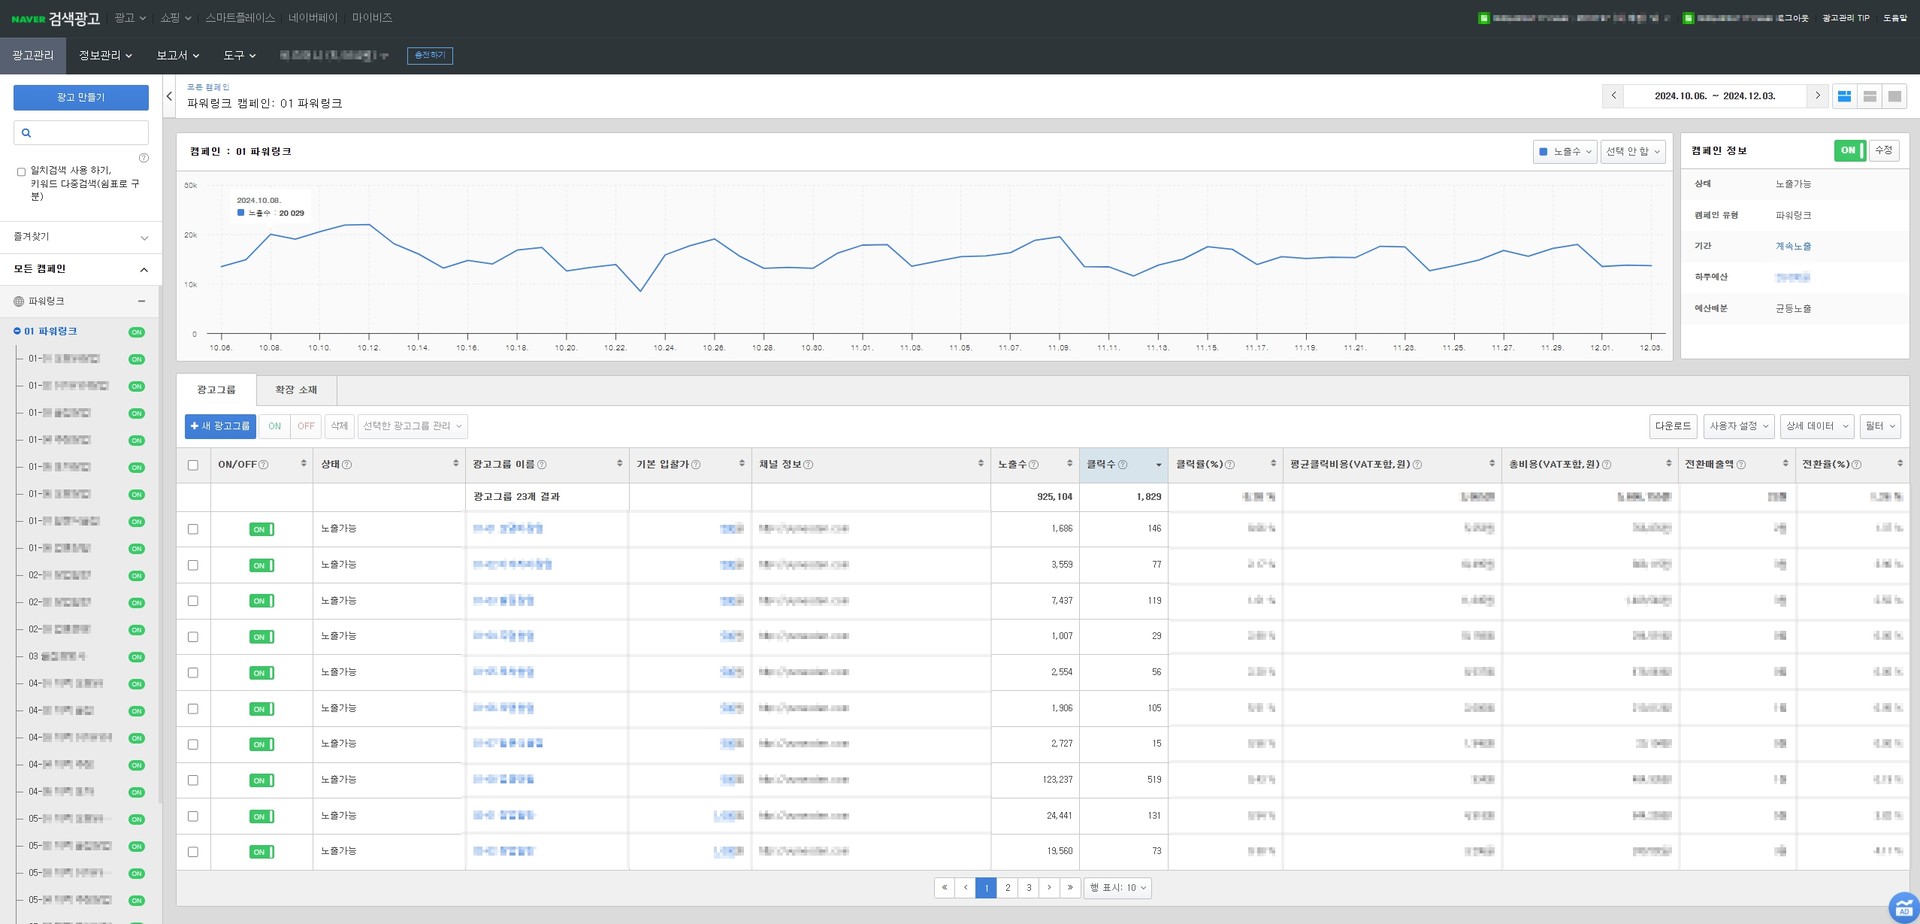Click the 다운로드 button
1920x924 pixels.
pos(1673,426)
